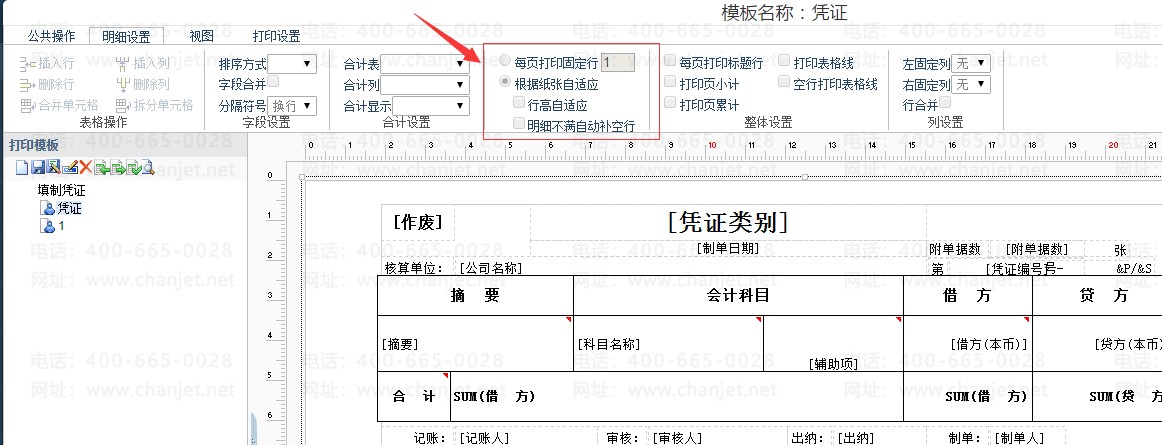
Task: Click the import template icon with left arrow
Action: 102,168
